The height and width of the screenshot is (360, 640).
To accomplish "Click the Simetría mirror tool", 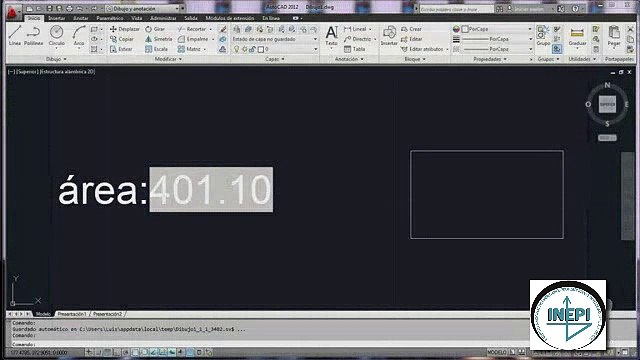I will [159, 39].
